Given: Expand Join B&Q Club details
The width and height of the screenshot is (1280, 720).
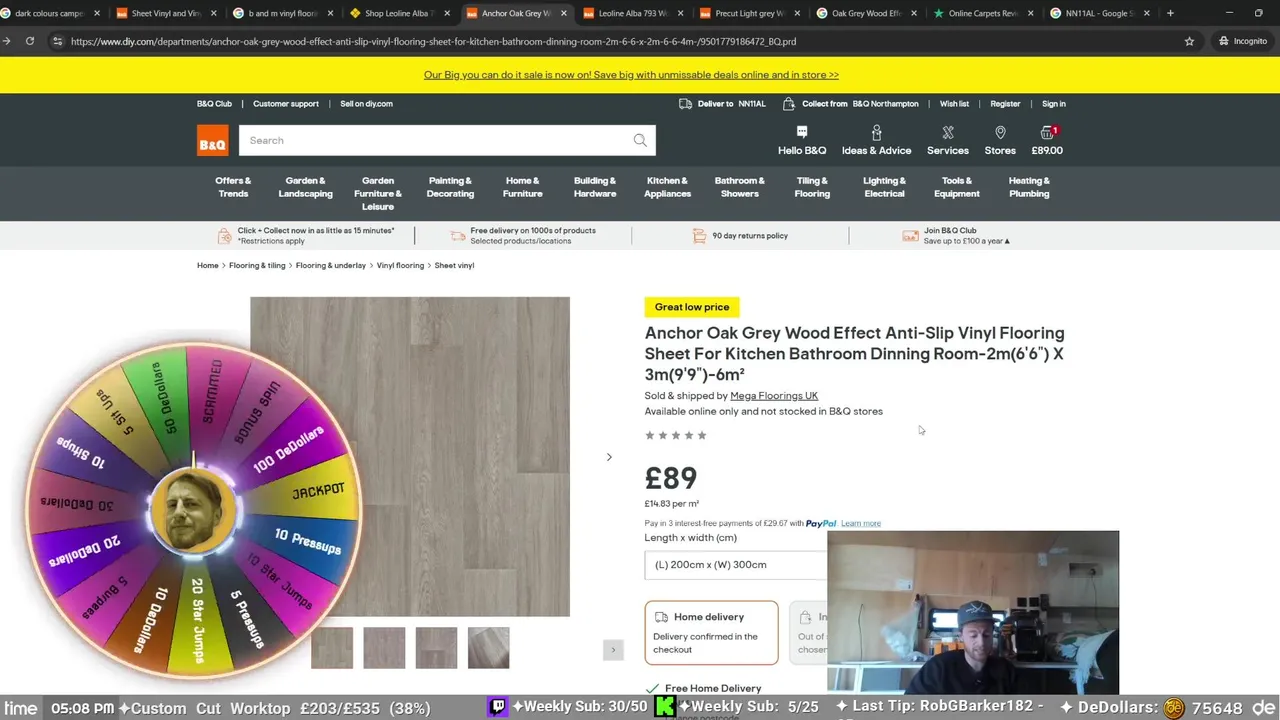Looking at the screenshot, I should [1007, 241].
